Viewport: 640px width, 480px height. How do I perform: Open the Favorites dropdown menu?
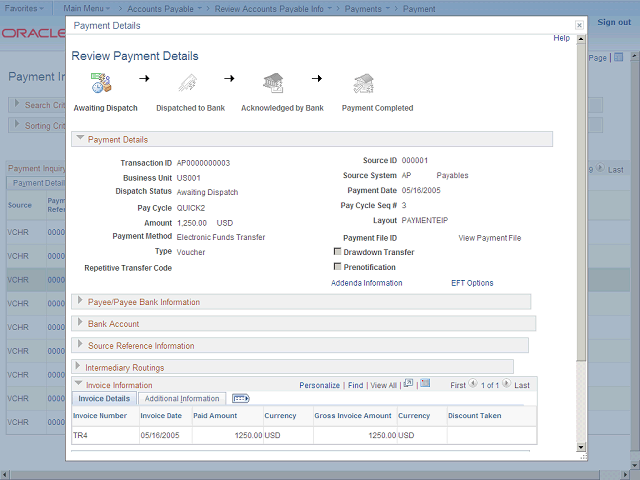point(24,8)
